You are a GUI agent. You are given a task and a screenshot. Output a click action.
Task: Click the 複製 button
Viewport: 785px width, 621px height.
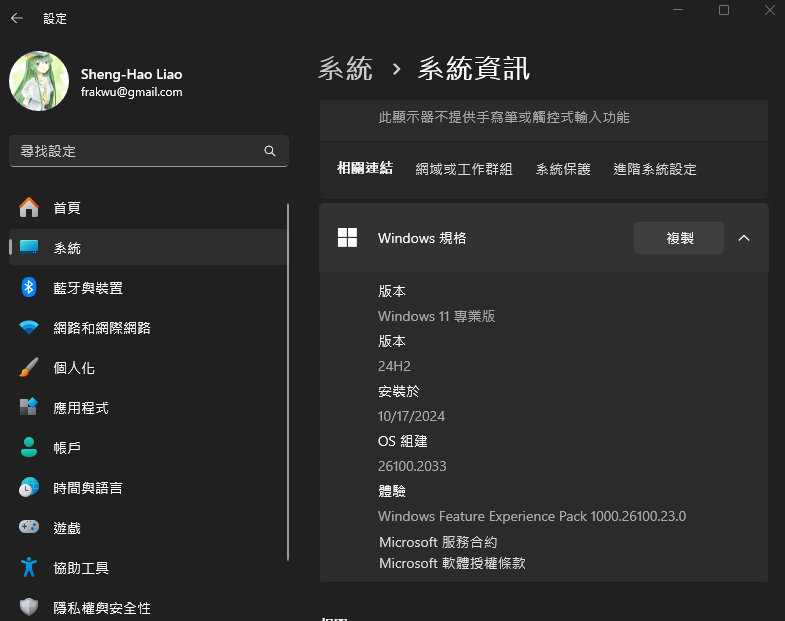pyautogui.click(x=679, y=238)
